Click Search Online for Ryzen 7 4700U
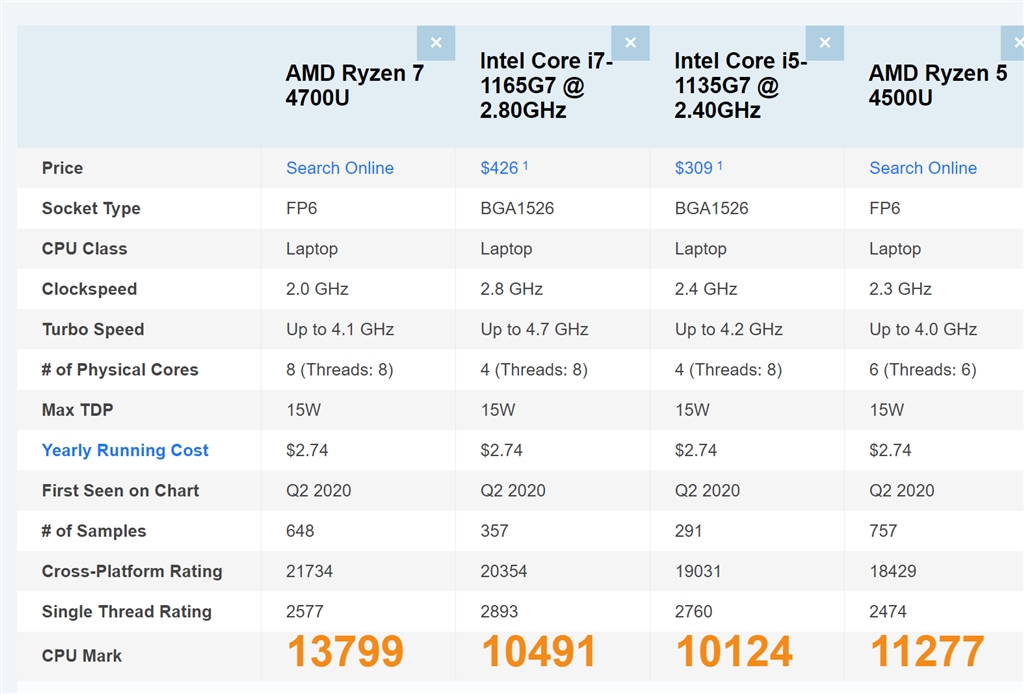Viewport: 1024px width, 694px height. 340,168
